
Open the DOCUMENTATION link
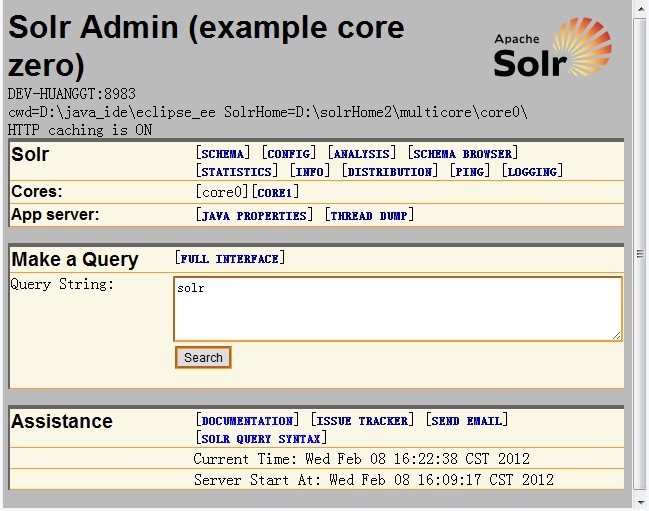[247, 420]
